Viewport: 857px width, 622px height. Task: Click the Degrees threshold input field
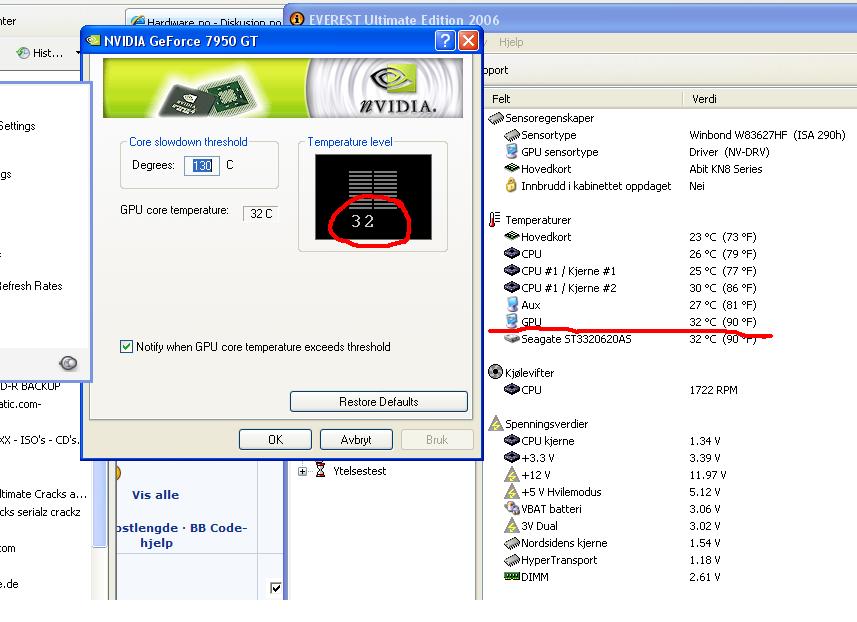coord(202,166)
